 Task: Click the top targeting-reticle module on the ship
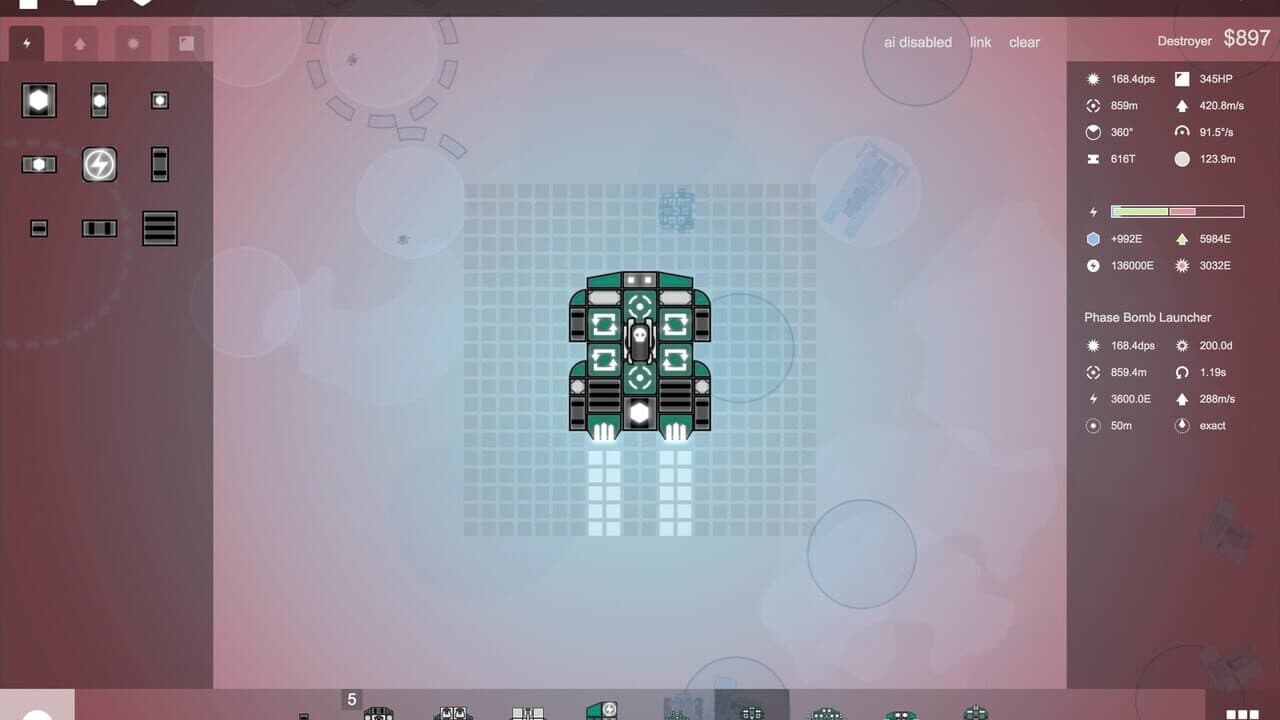tap(640, 305)
